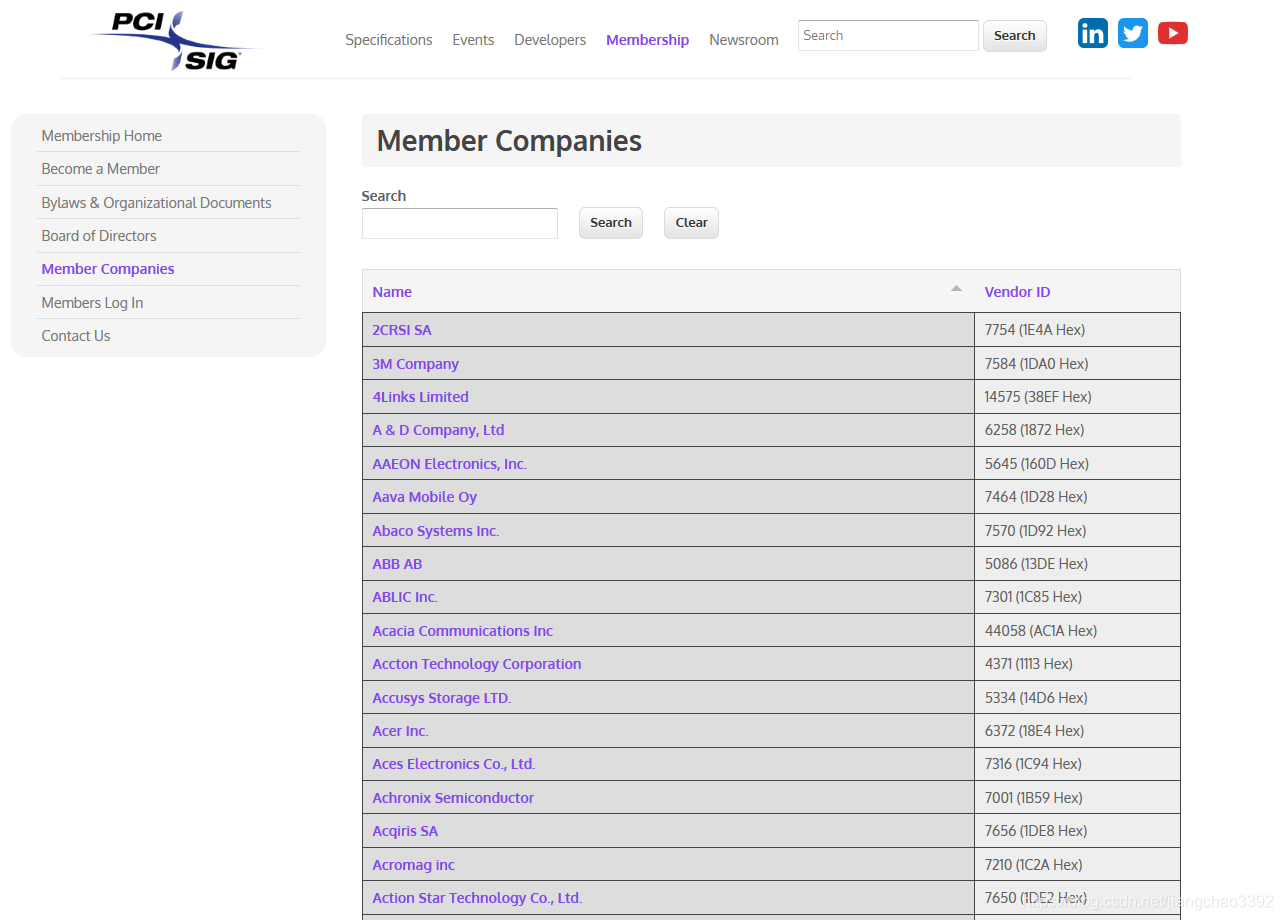Select vendor ID 14575 (38EF Hex)
This screenshot has width=1283, height=920.
point(1038,397)
